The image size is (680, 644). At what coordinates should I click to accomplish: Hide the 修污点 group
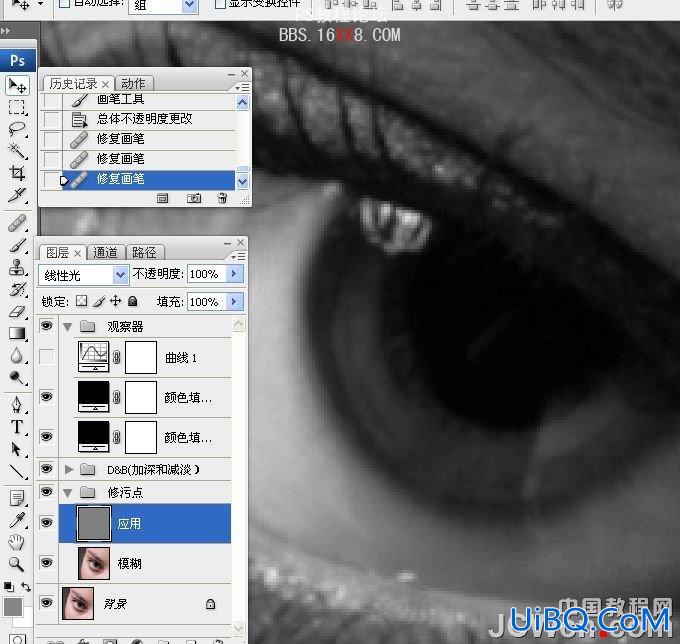pos(47,492)
